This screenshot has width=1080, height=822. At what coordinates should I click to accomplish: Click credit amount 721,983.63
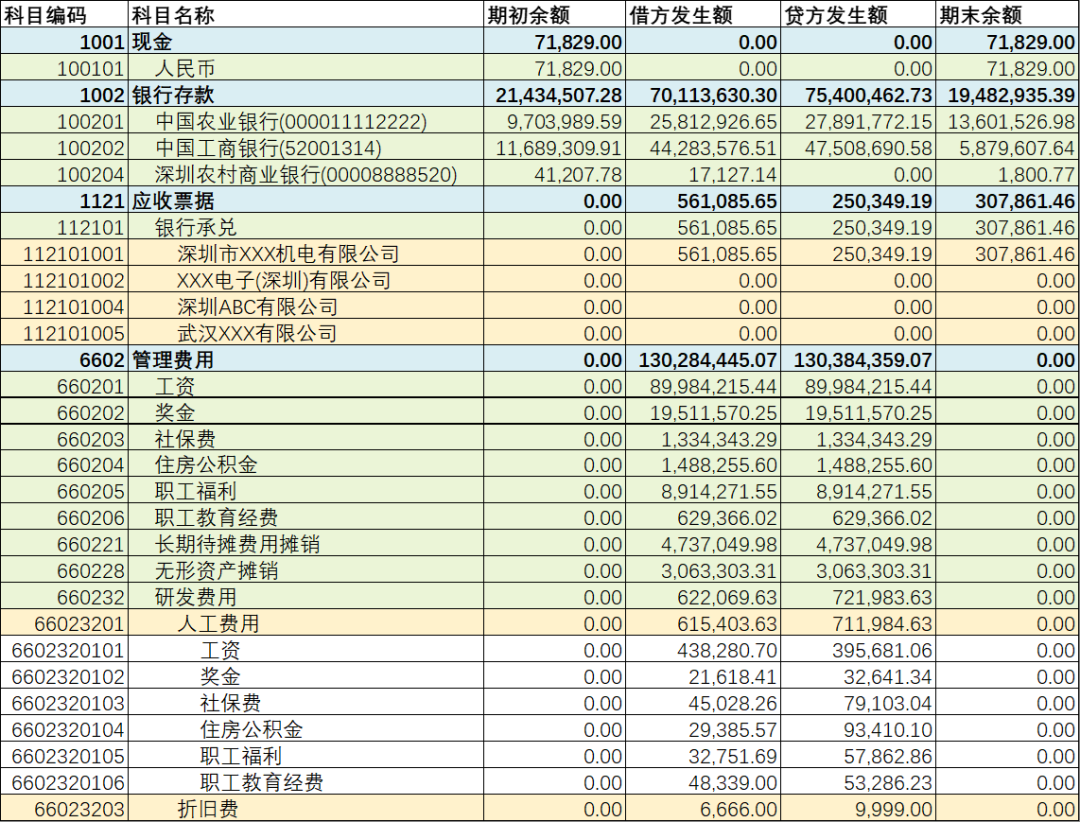click(858, 597)
